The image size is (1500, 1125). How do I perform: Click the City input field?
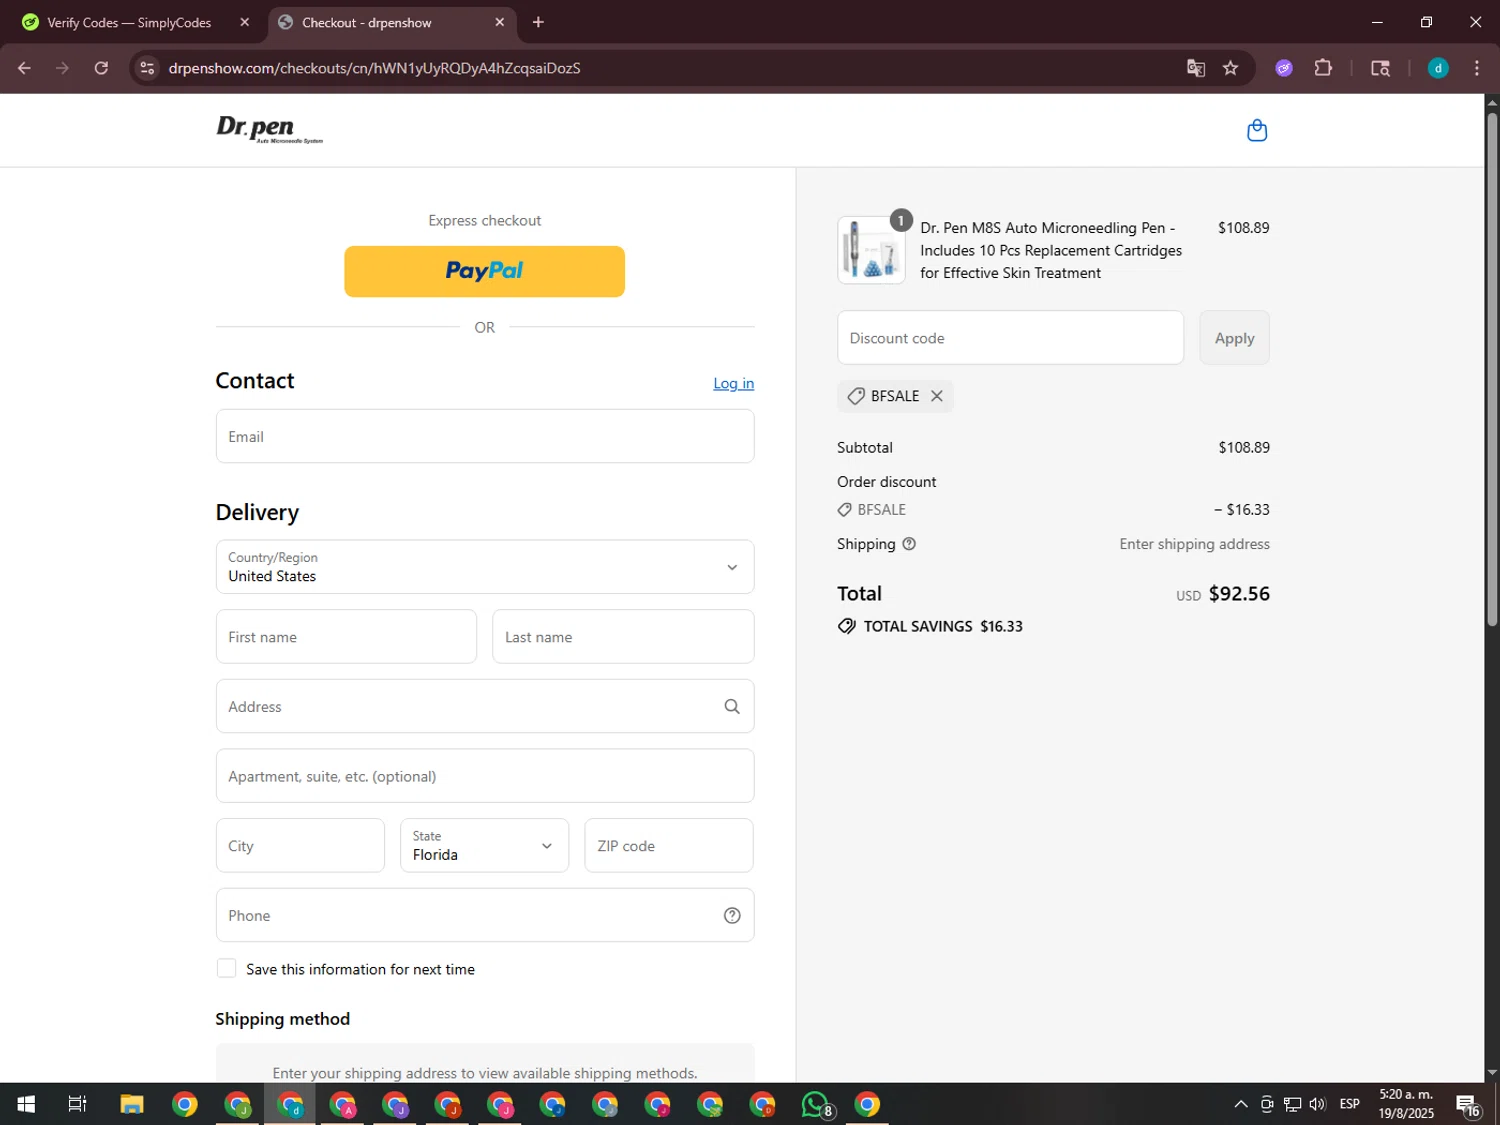(300, 845)
